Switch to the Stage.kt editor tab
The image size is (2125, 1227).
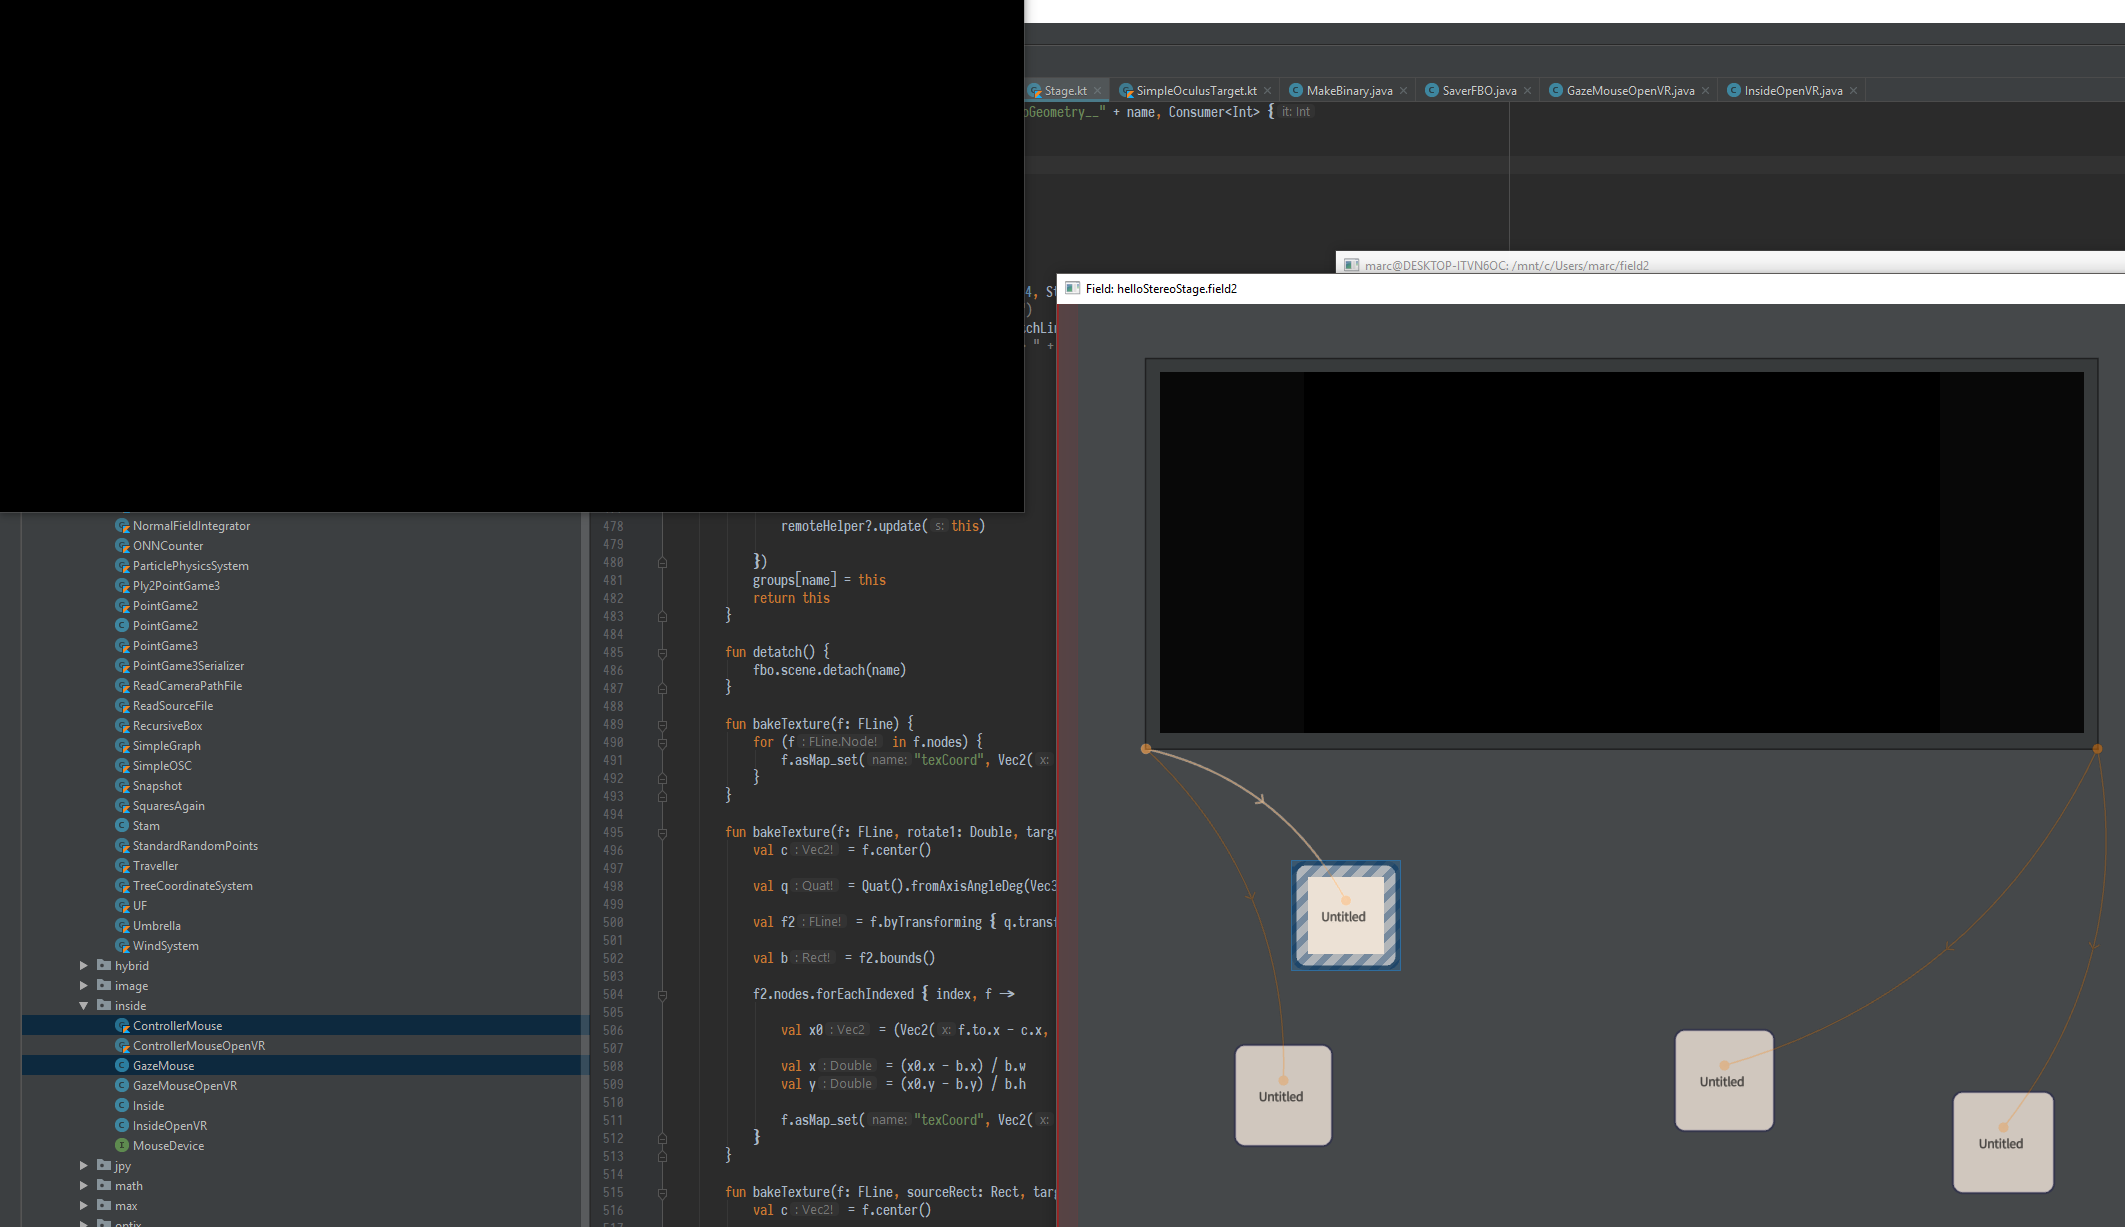[1065, 91]
